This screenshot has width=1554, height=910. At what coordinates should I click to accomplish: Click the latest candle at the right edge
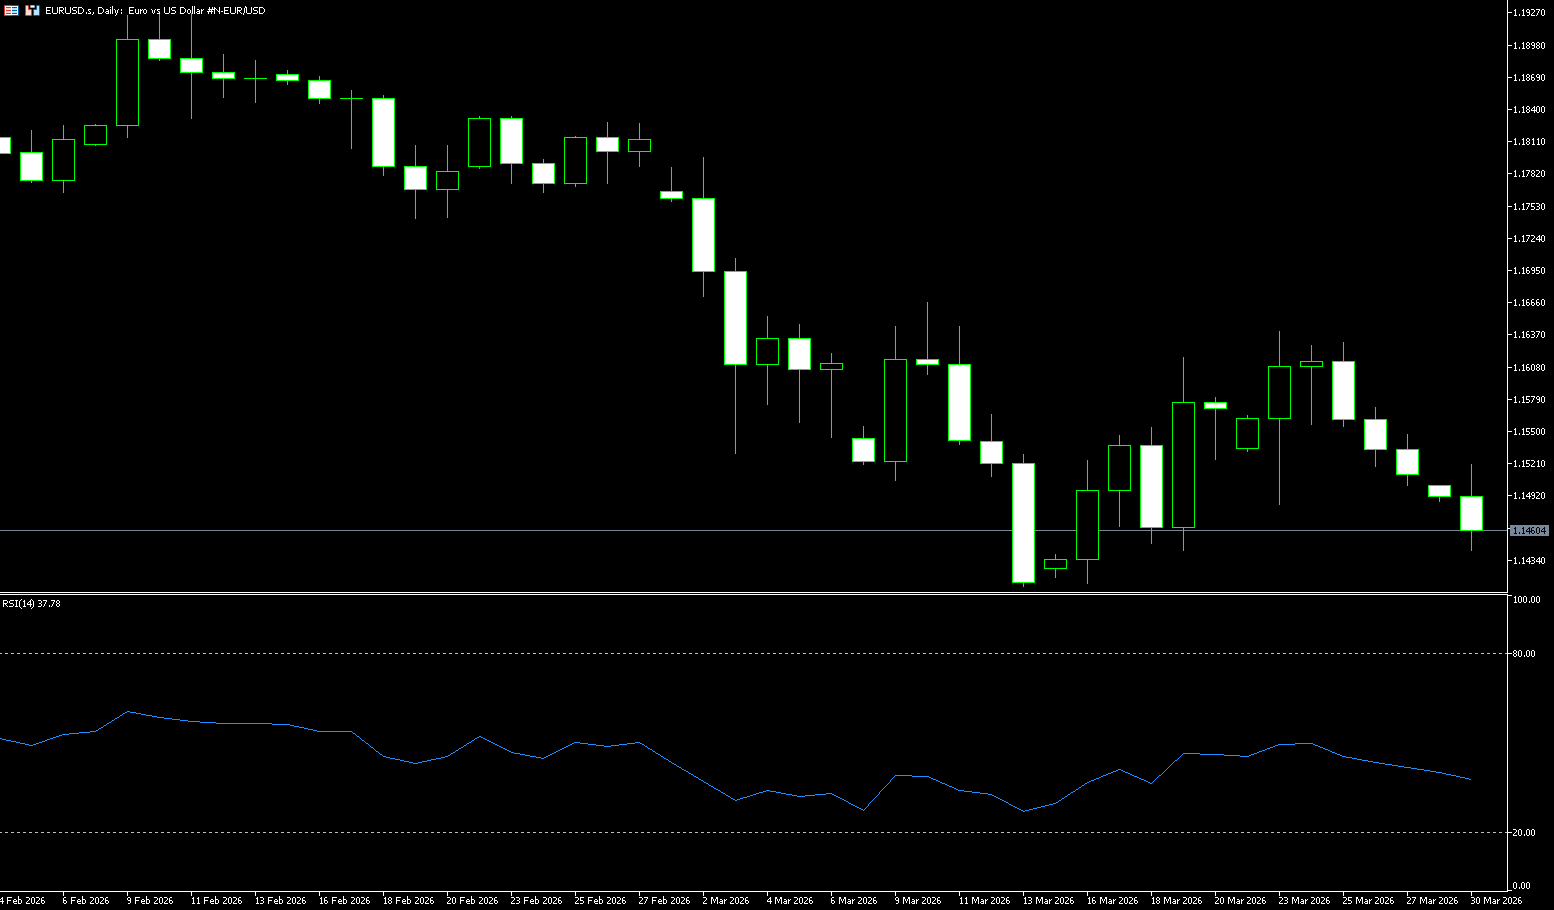1471,513
